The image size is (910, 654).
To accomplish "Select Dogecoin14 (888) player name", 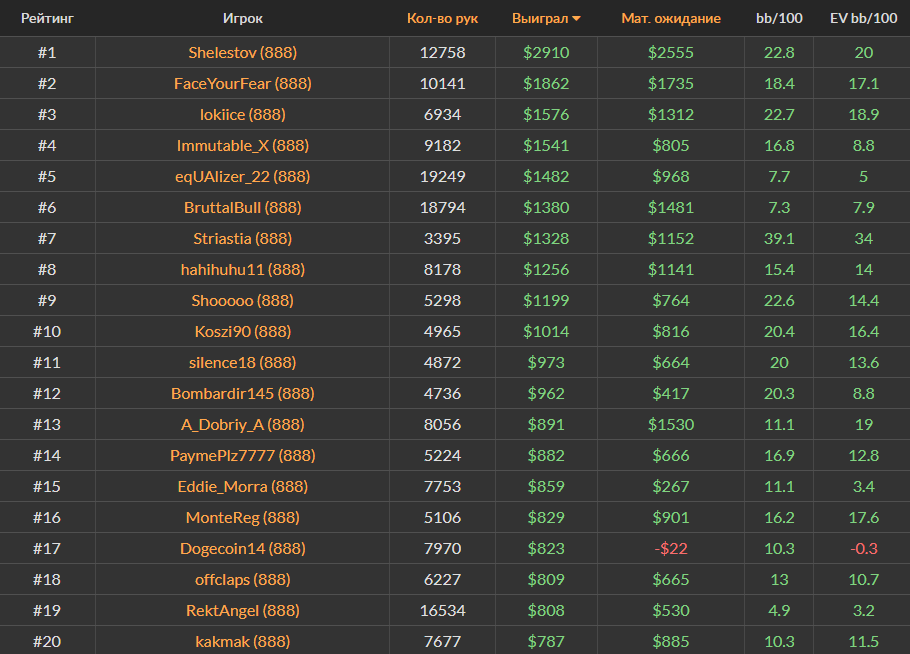I will pyautogui.click(x=243, y=548).
